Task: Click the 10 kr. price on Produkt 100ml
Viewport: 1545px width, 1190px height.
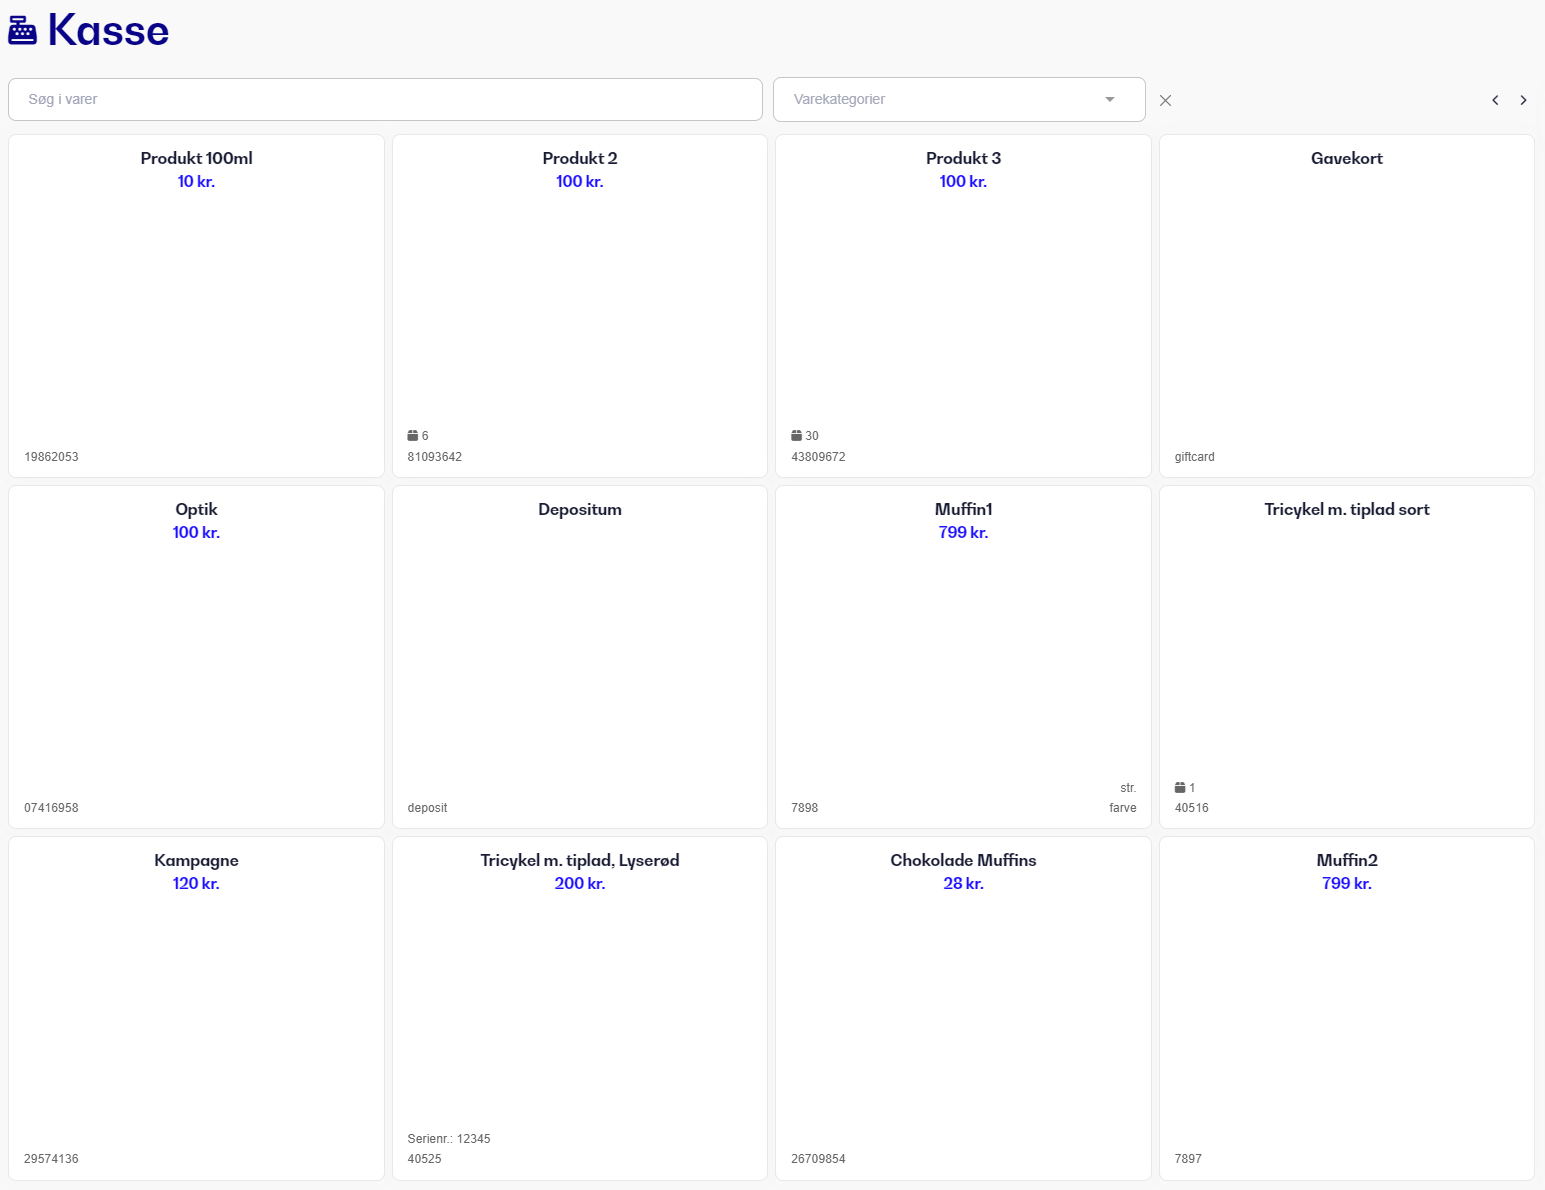Action: (196, 181)
